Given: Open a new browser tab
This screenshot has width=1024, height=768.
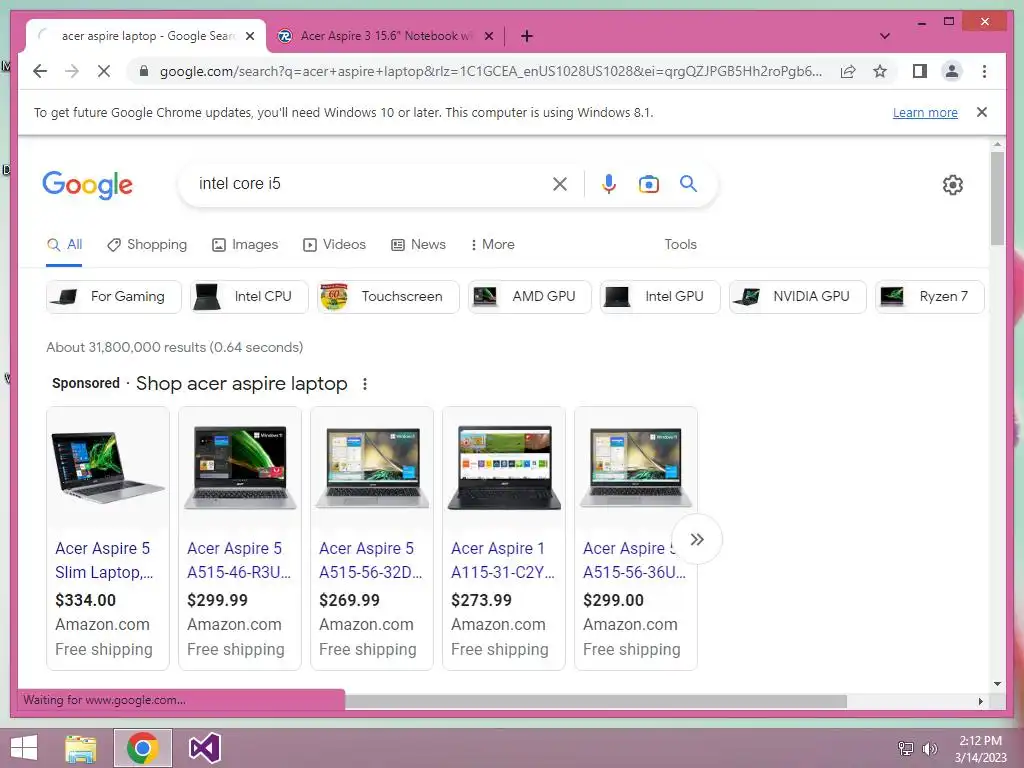Looking at the screenshot, I should pyautogui.click(x=527, y=36).
